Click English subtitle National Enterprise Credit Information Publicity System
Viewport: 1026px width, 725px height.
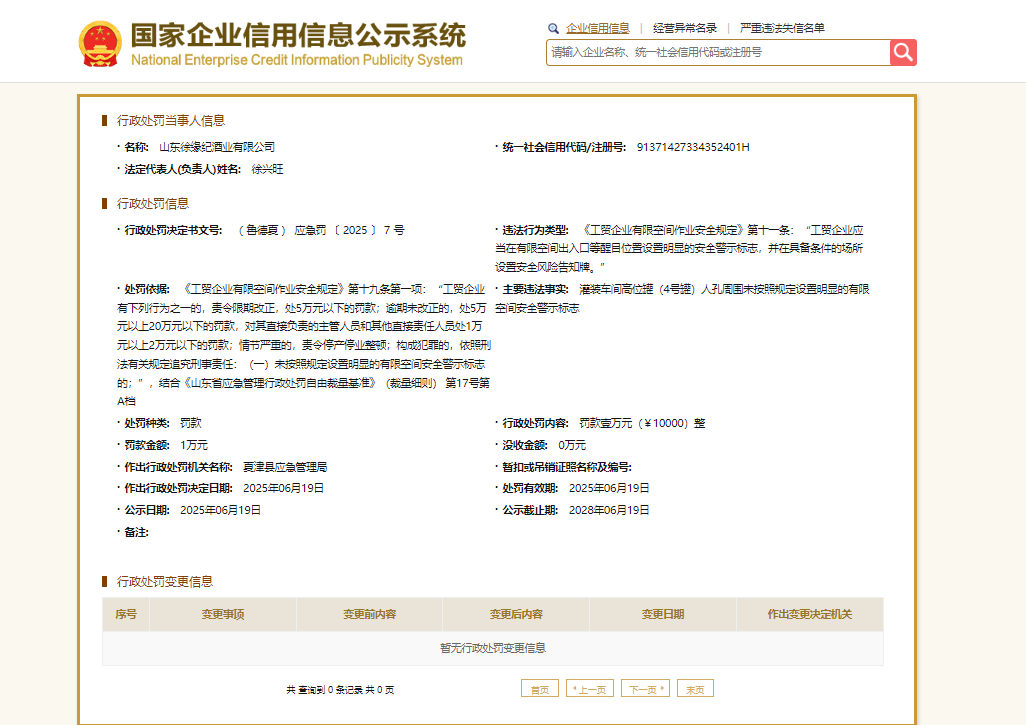(x=297, y=60)
